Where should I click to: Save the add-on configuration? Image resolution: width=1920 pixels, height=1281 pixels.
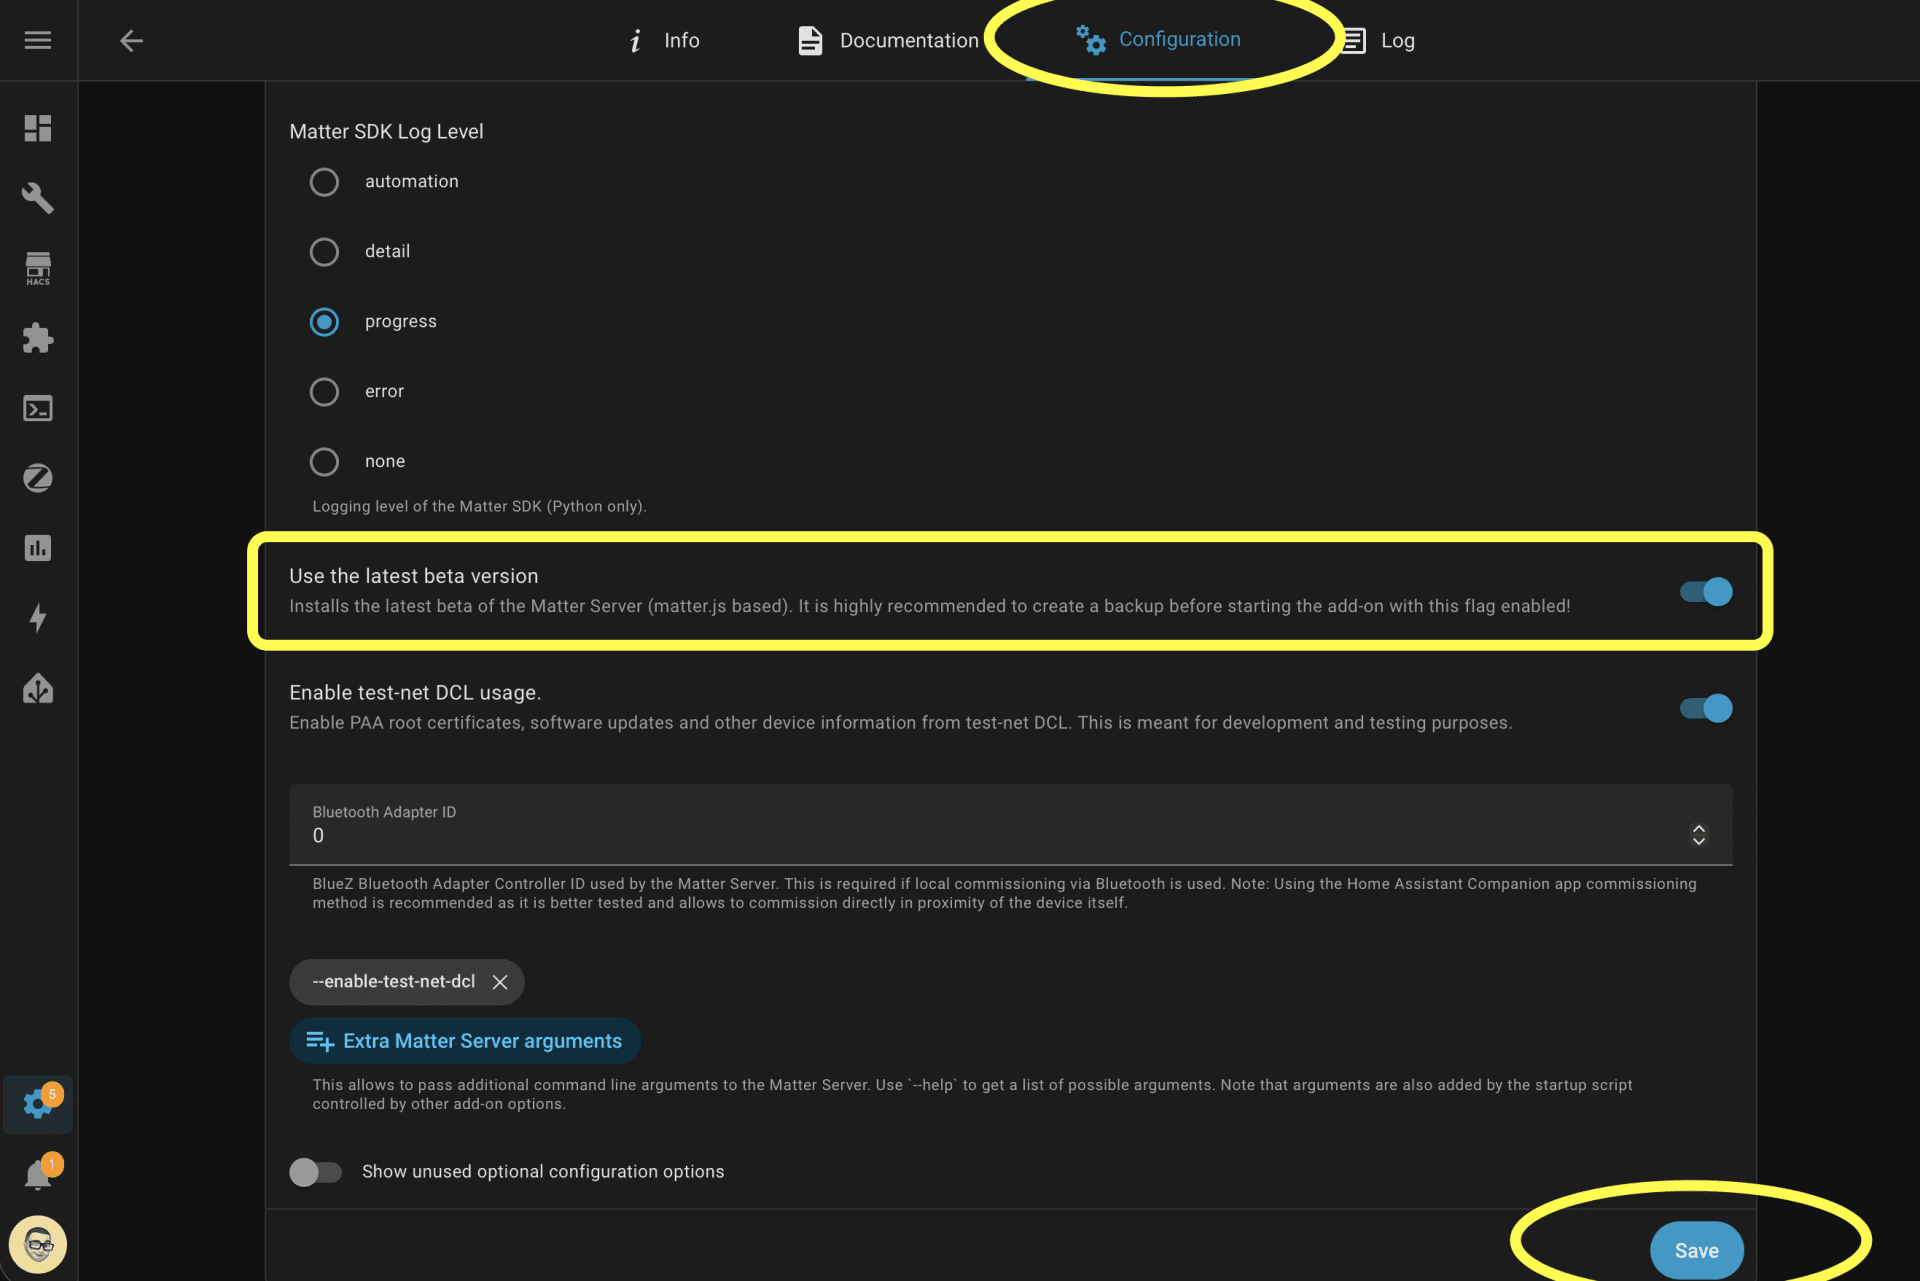(x=1697, y=1249)
